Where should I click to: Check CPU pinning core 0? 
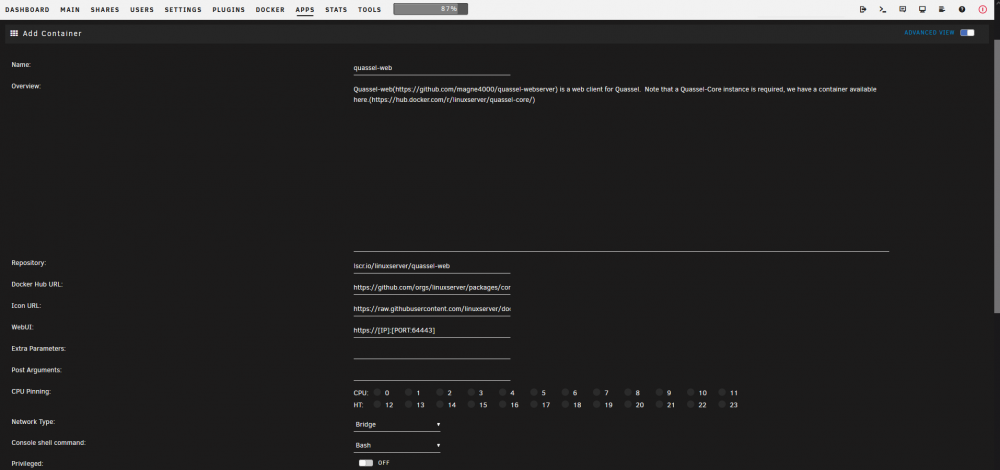(377, 393)
